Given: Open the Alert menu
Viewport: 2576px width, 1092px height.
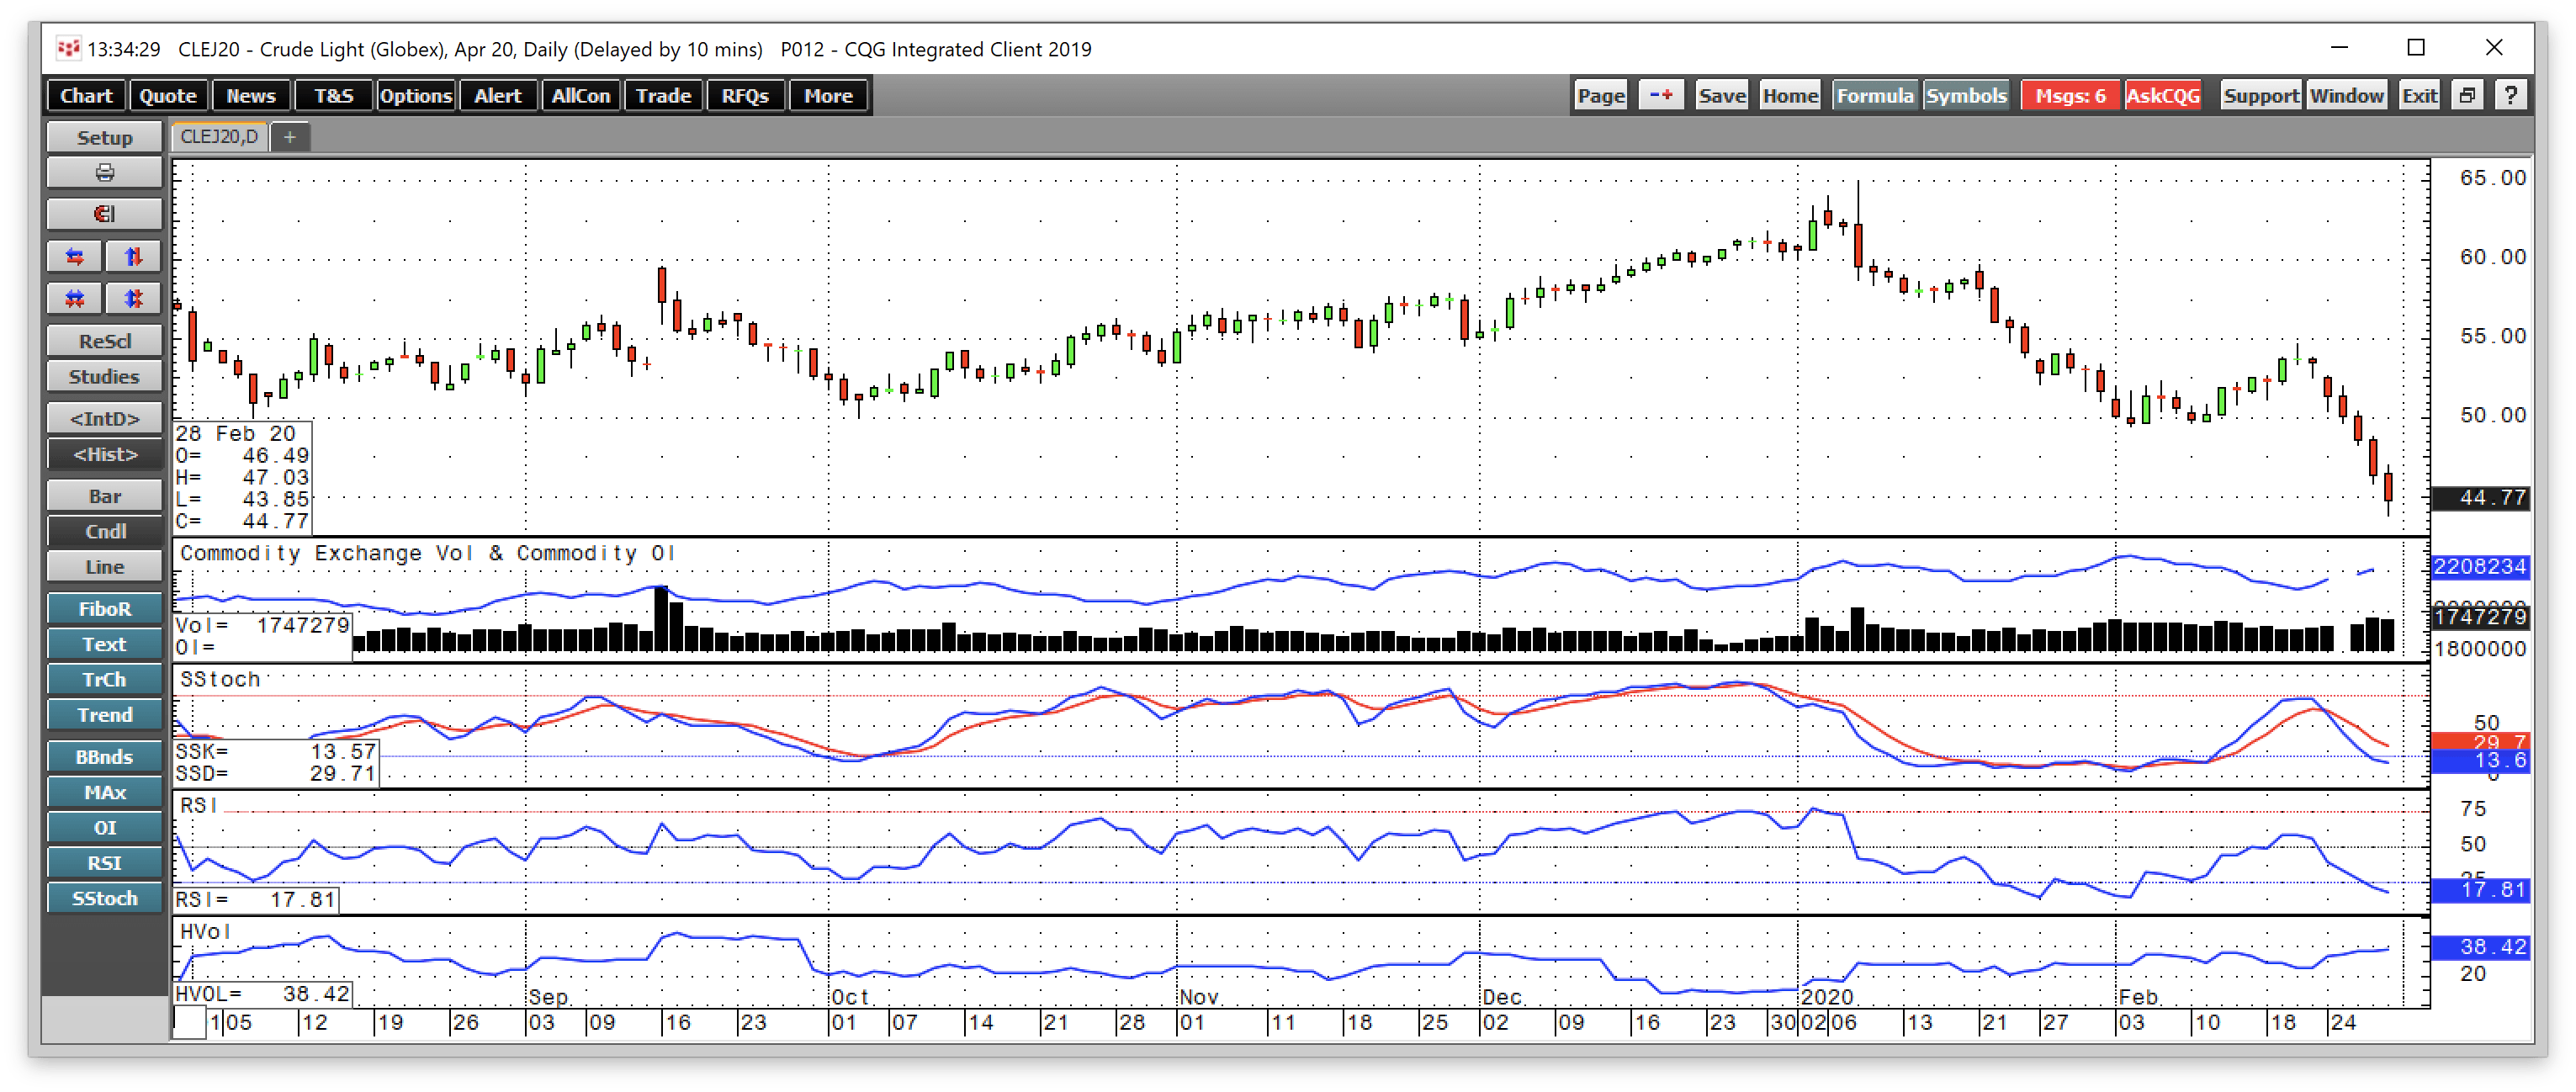Looking at the screenshot, I should click(498, 96).
